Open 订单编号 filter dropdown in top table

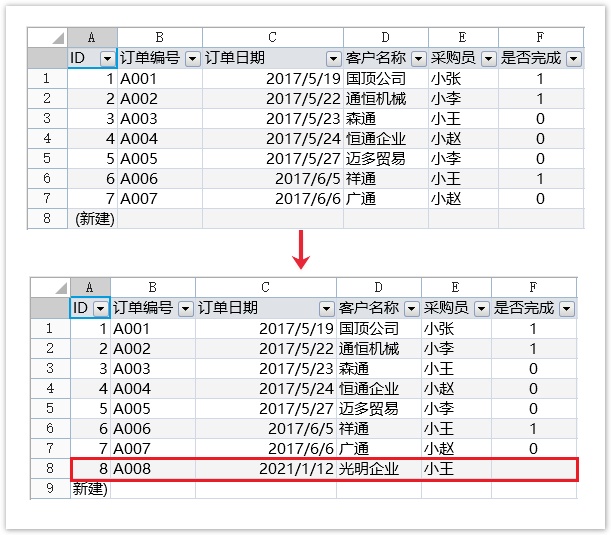191,59
